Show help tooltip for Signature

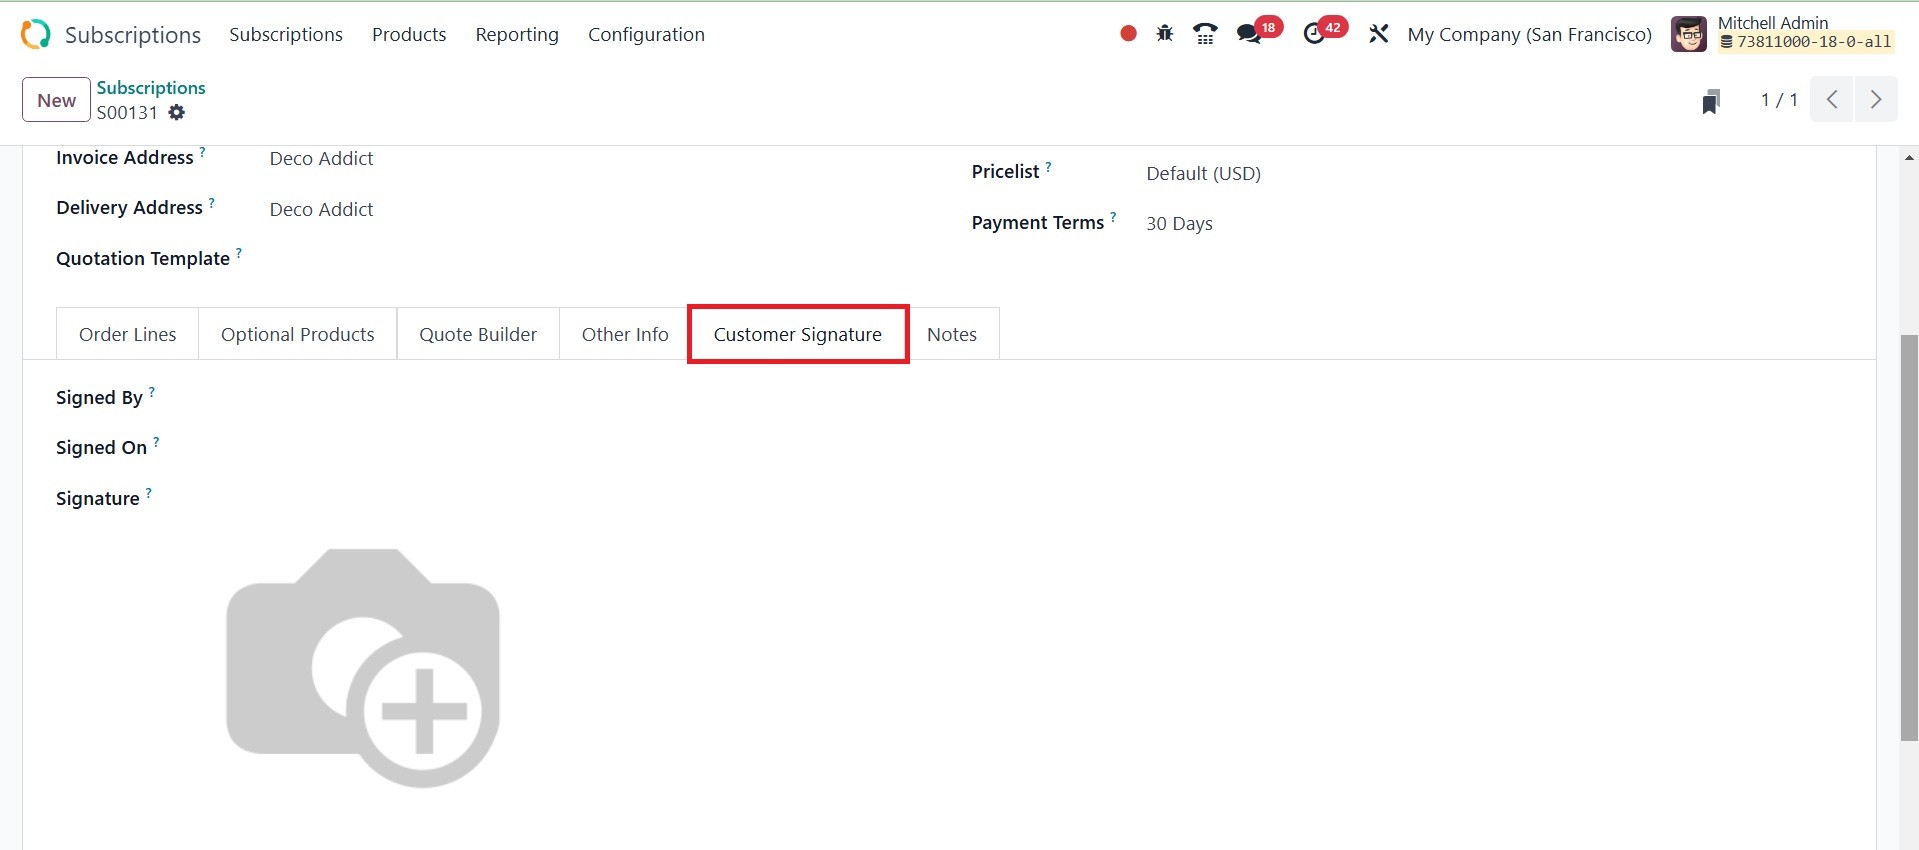click(149, 493)
